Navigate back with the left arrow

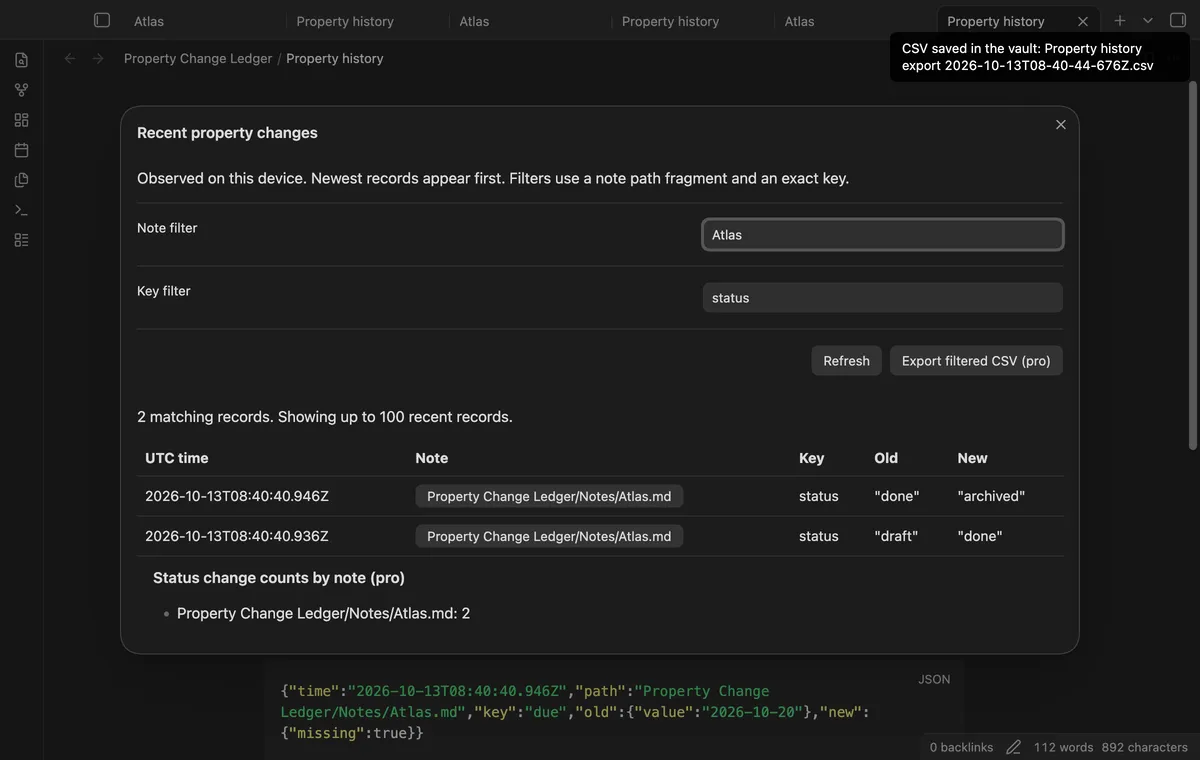pyautogui.click(x=70, y=58)
